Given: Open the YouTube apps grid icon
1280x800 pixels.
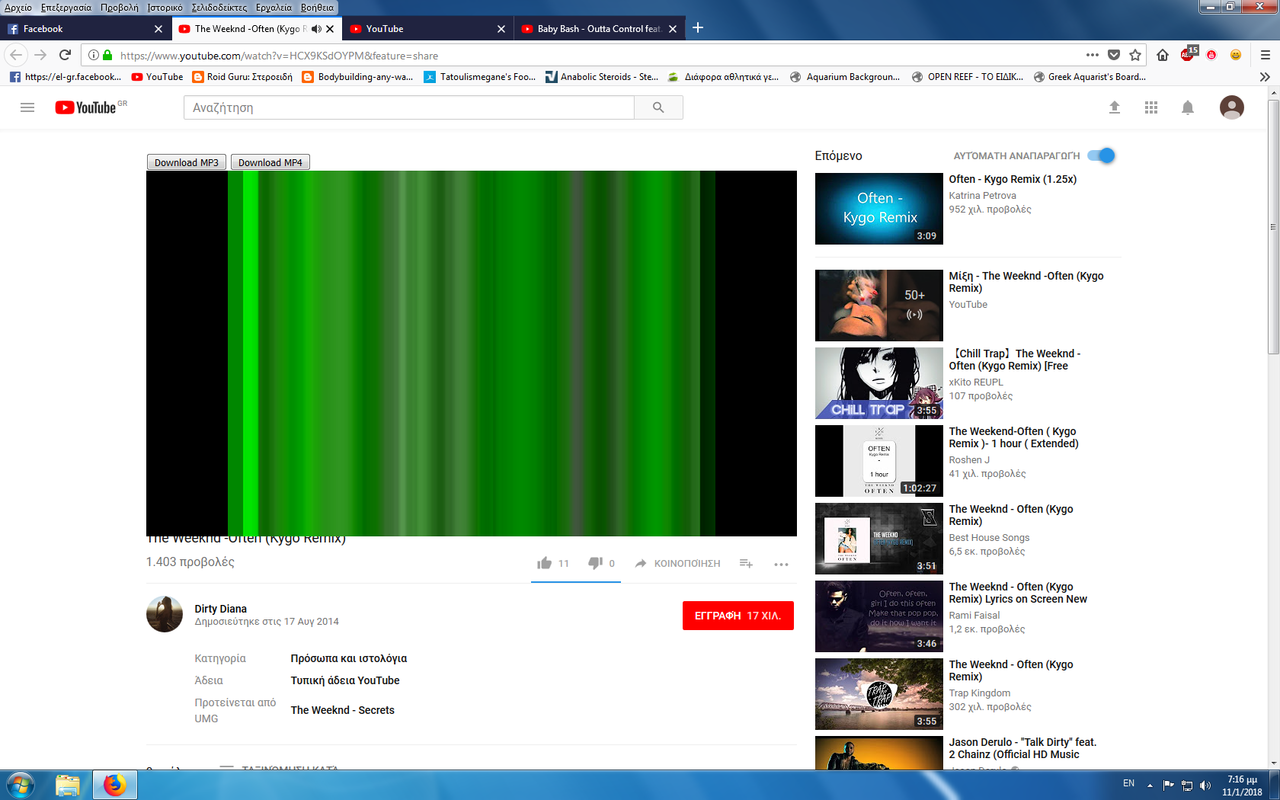Looking at the screenshot, I should click(1151, 107).
